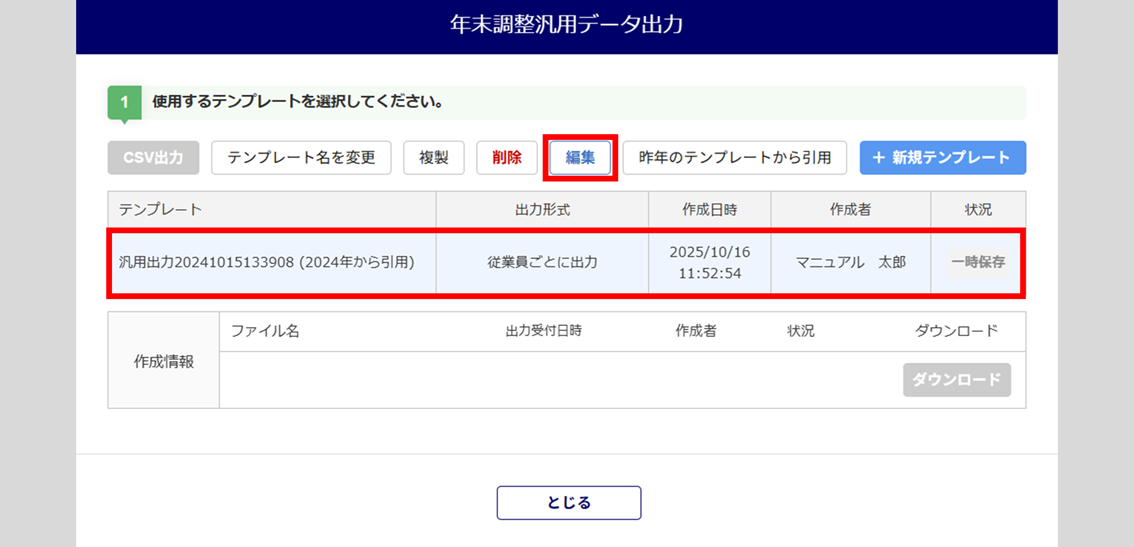Create a new template with 新規テンプレート

(x=942, y=158)
